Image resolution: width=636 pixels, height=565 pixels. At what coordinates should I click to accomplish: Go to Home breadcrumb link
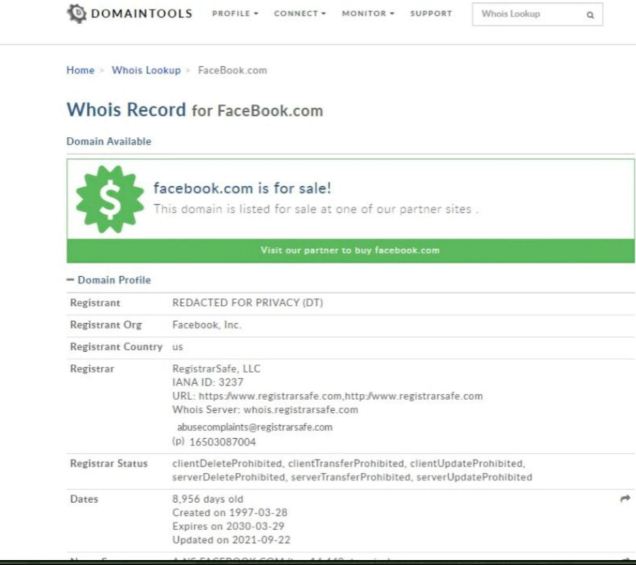coord(80,70)
